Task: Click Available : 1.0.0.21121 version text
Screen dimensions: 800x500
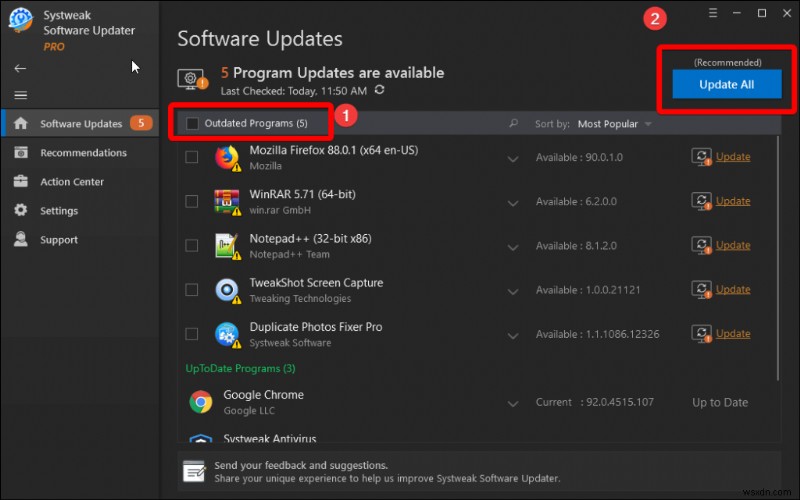Action: click(588, 290)
